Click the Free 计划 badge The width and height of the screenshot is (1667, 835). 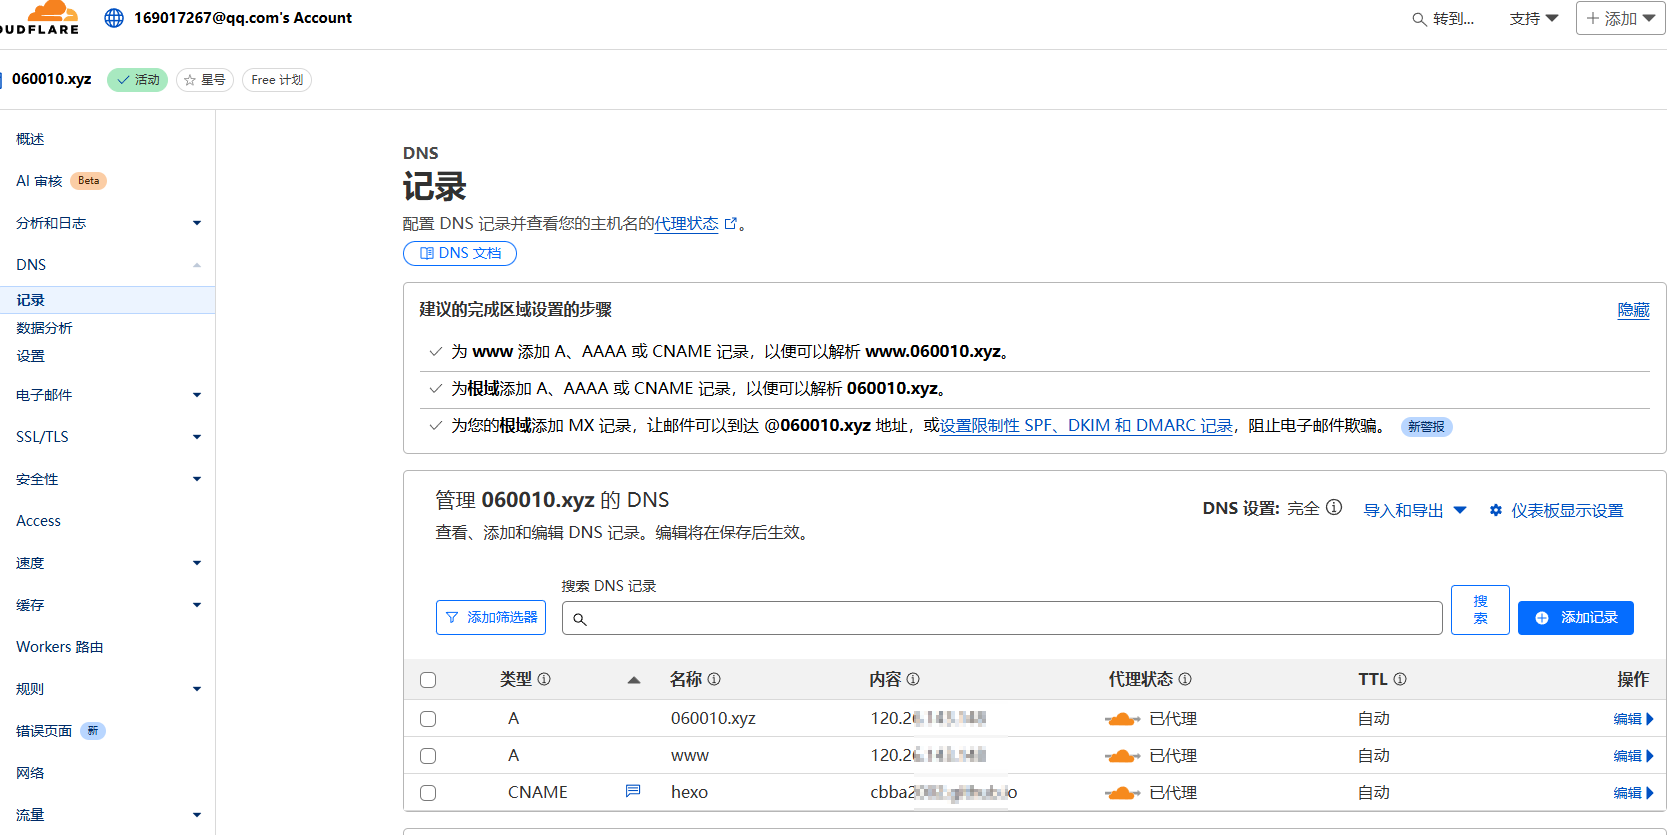click(277, 80)
